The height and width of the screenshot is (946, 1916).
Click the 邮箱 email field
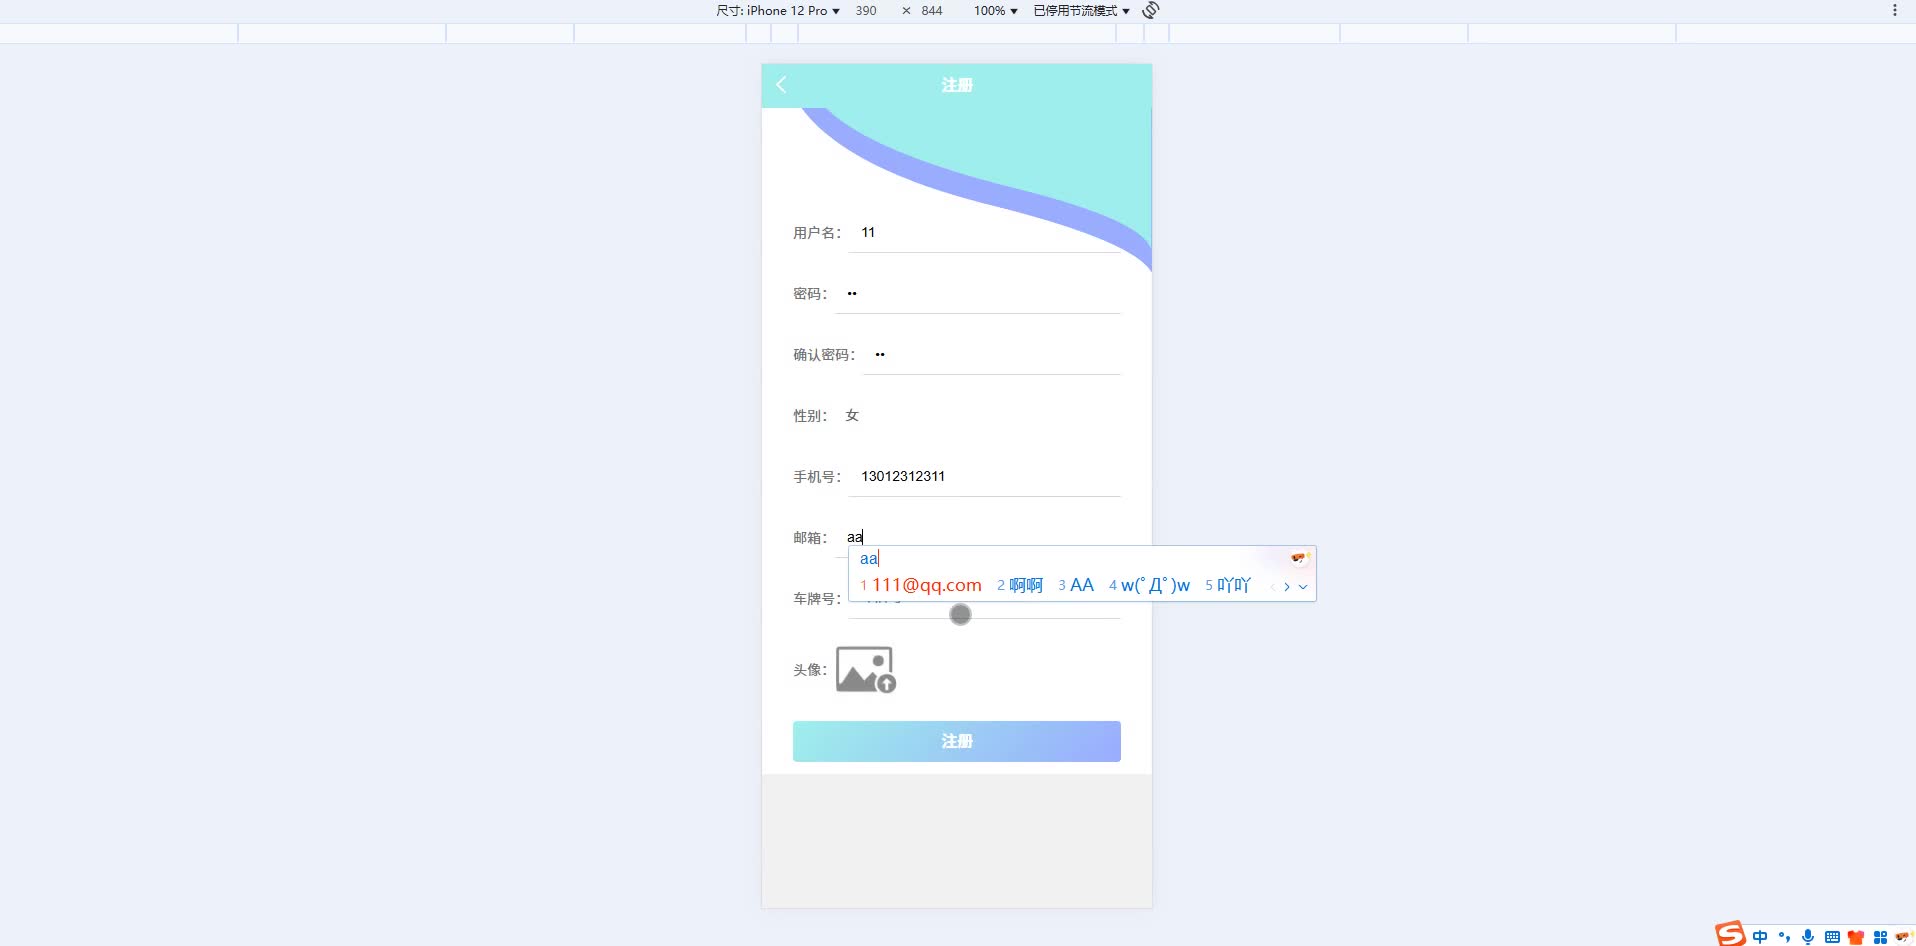coord(977,537)
